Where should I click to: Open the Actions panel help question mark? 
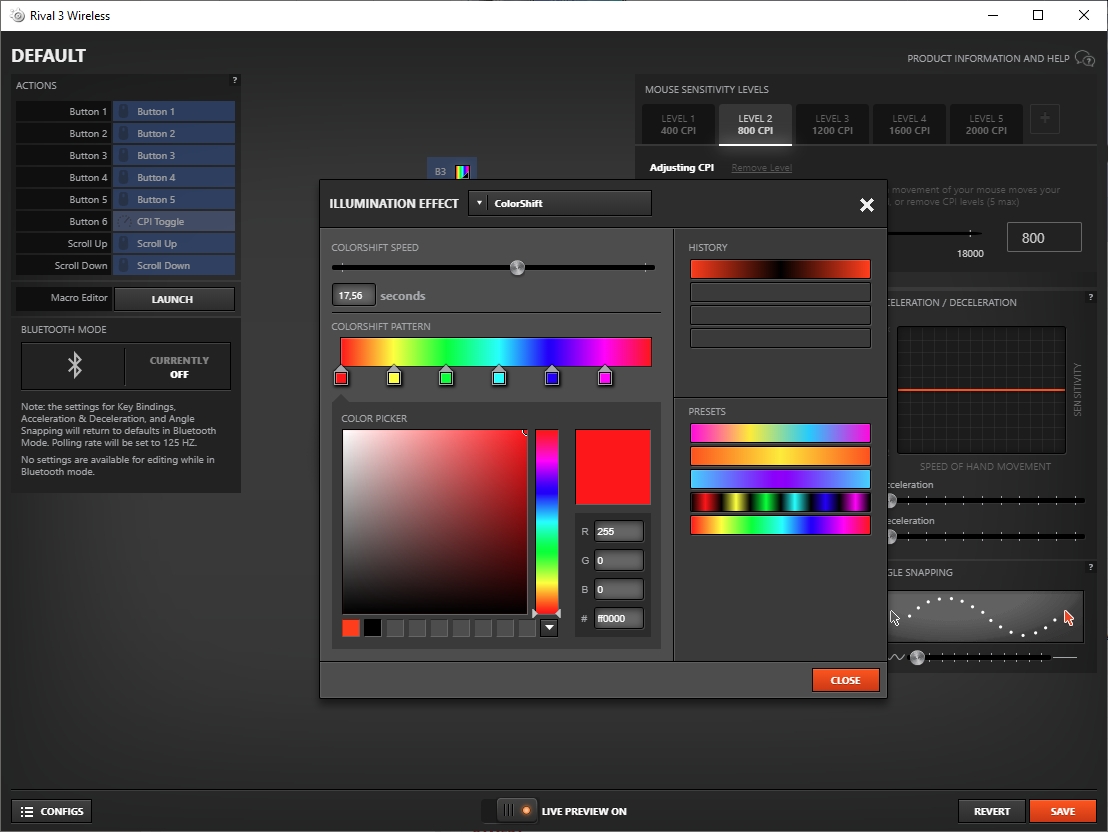point(235,80)
